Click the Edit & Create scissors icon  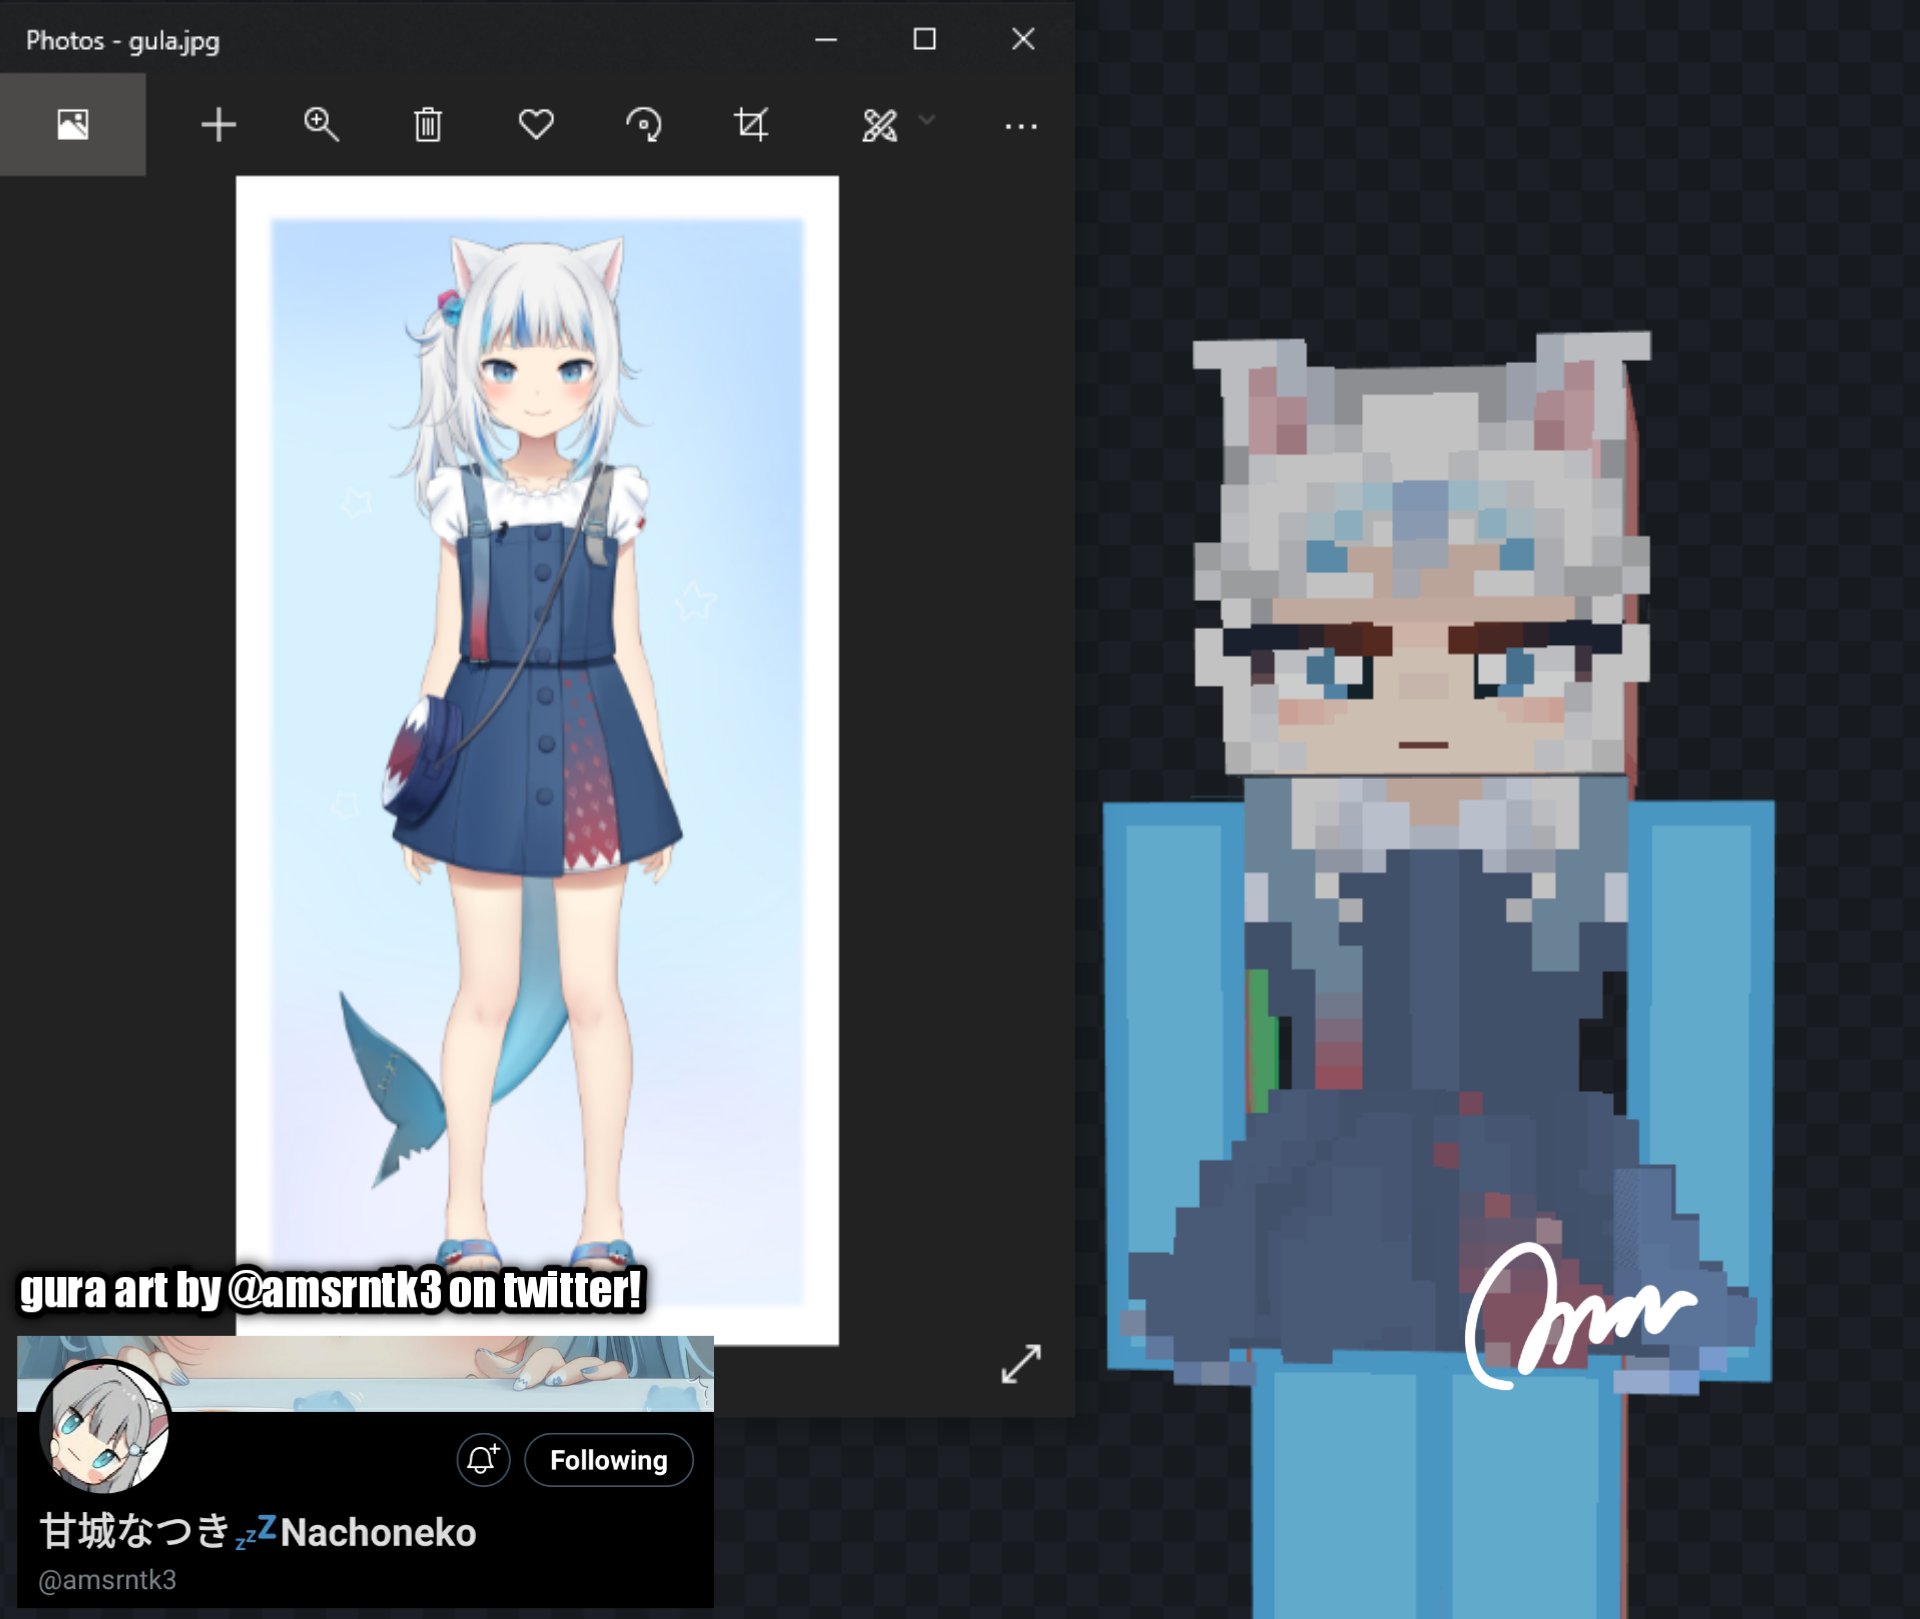pos(879,125)
